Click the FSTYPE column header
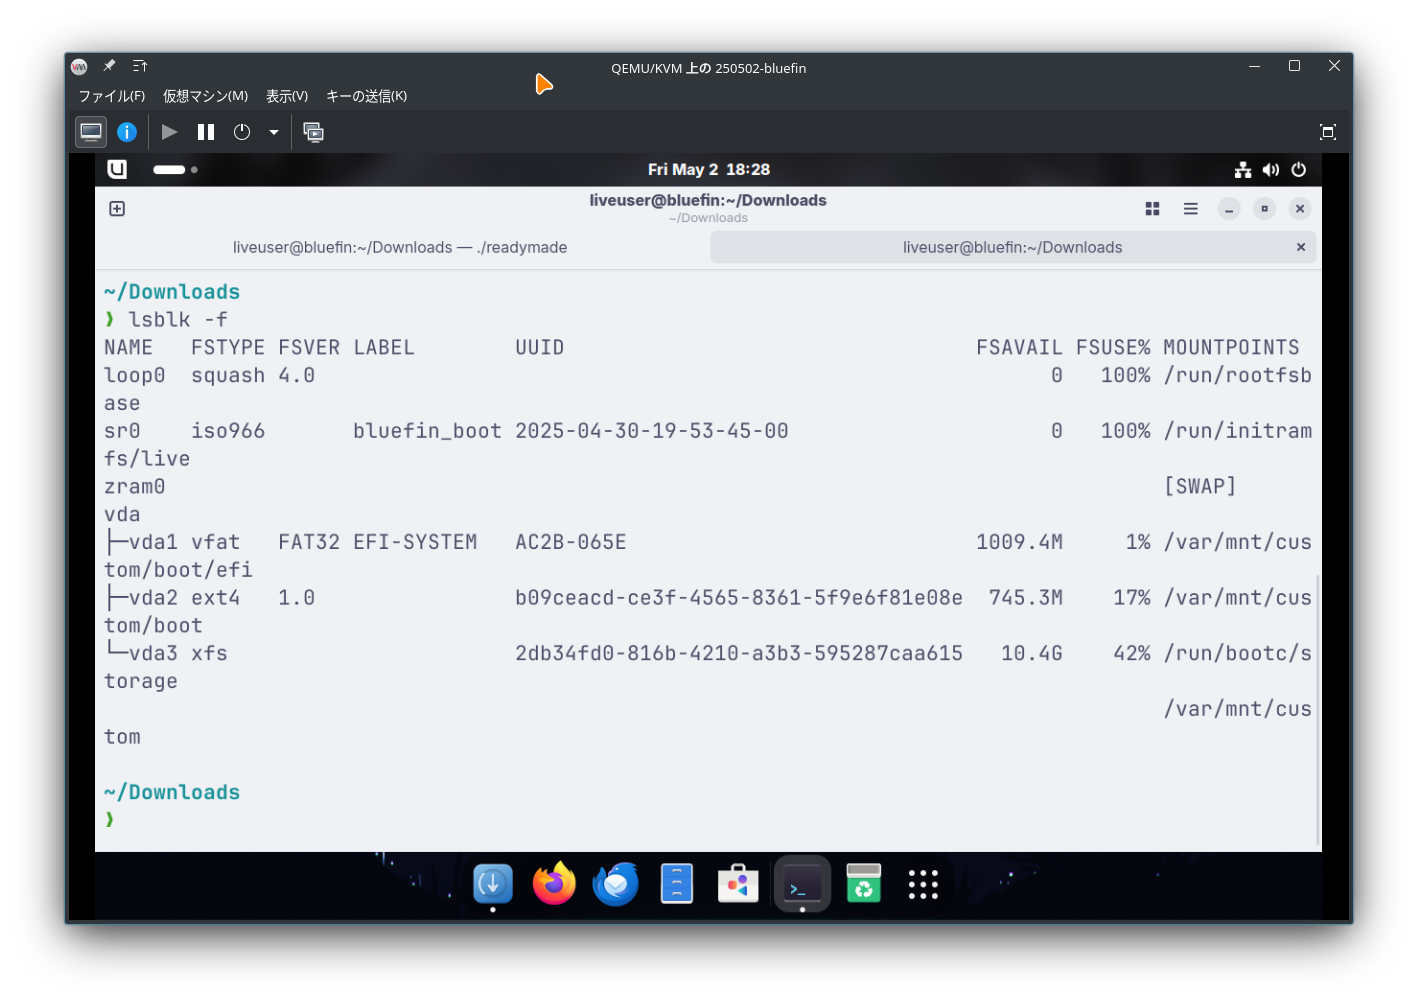 coord(228,348)
